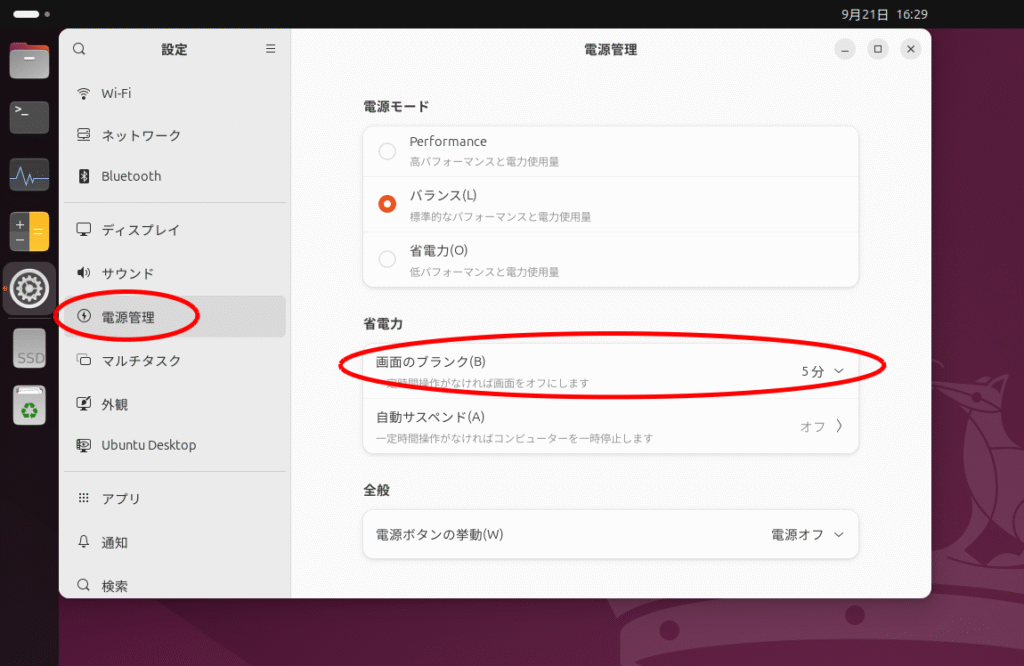
Task: Click the appearance icon beside 外観
Action: tap(84, 404)
